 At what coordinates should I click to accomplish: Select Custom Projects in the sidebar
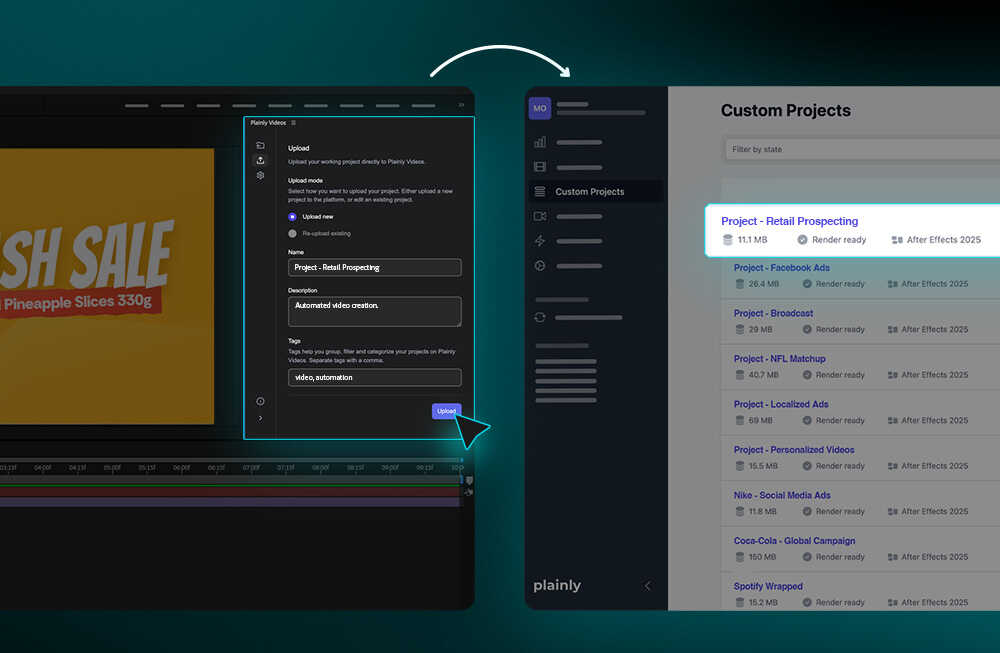coord(589,192)
